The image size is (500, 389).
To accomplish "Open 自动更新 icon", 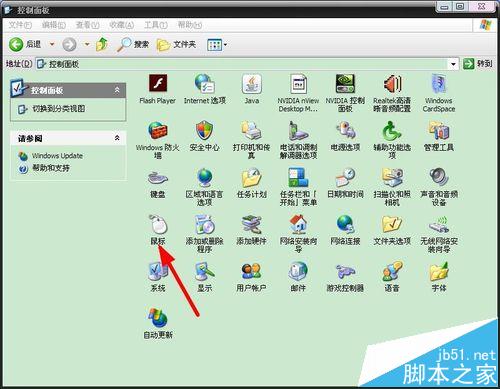I will point(158,318).
